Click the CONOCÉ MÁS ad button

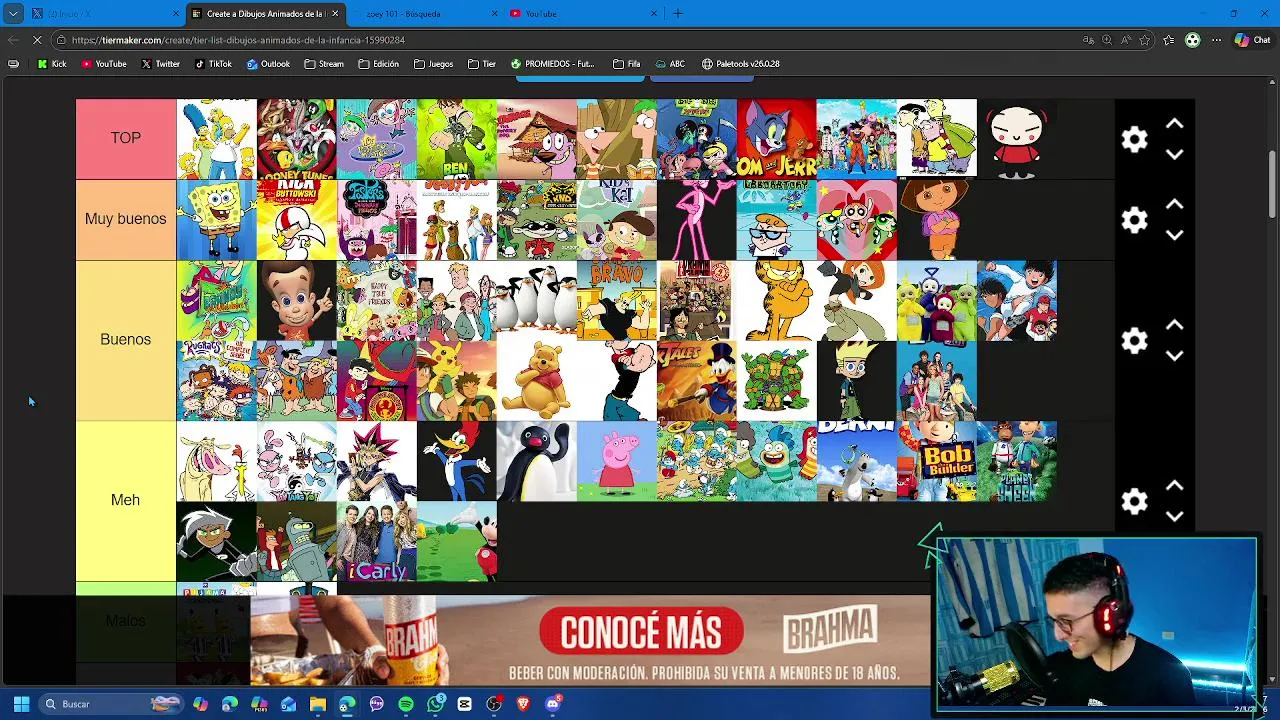(641, 632)
